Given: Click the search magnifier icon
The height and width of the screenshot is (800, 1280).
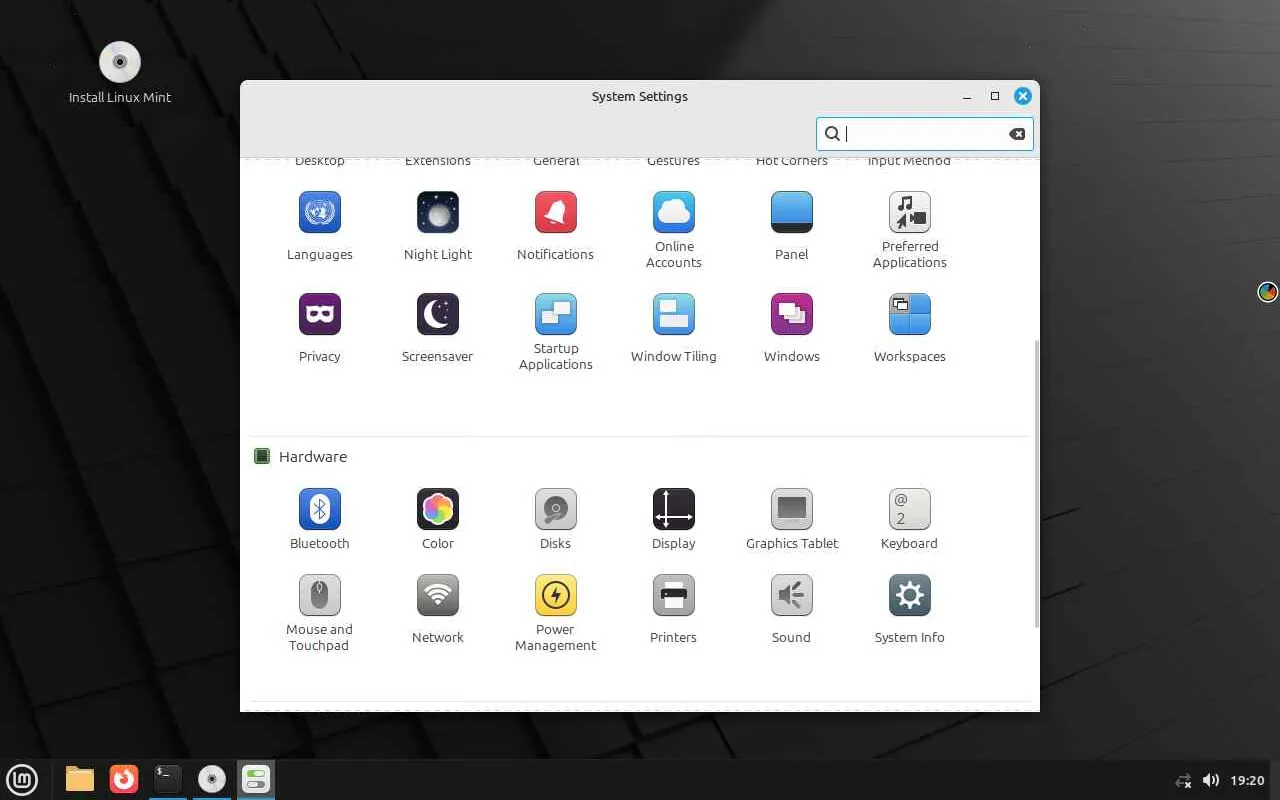Looking at the screenshot, I should [x=832, y=134].
